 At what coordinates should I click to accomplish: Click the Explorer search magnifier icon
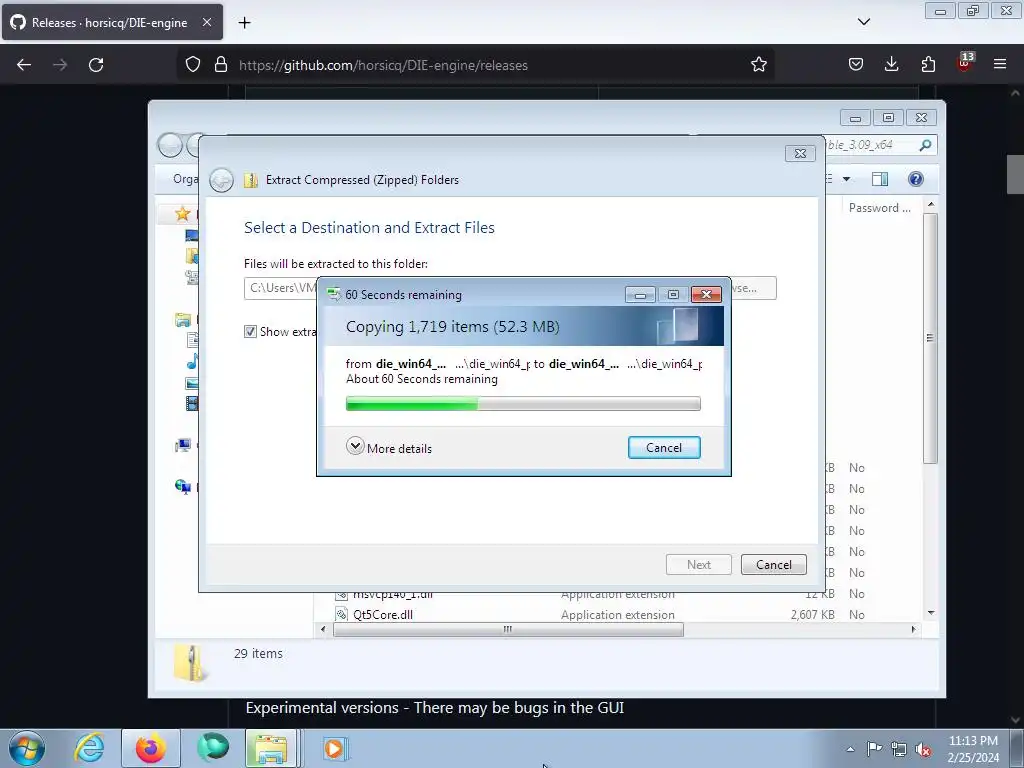click(x=925, y=145)
